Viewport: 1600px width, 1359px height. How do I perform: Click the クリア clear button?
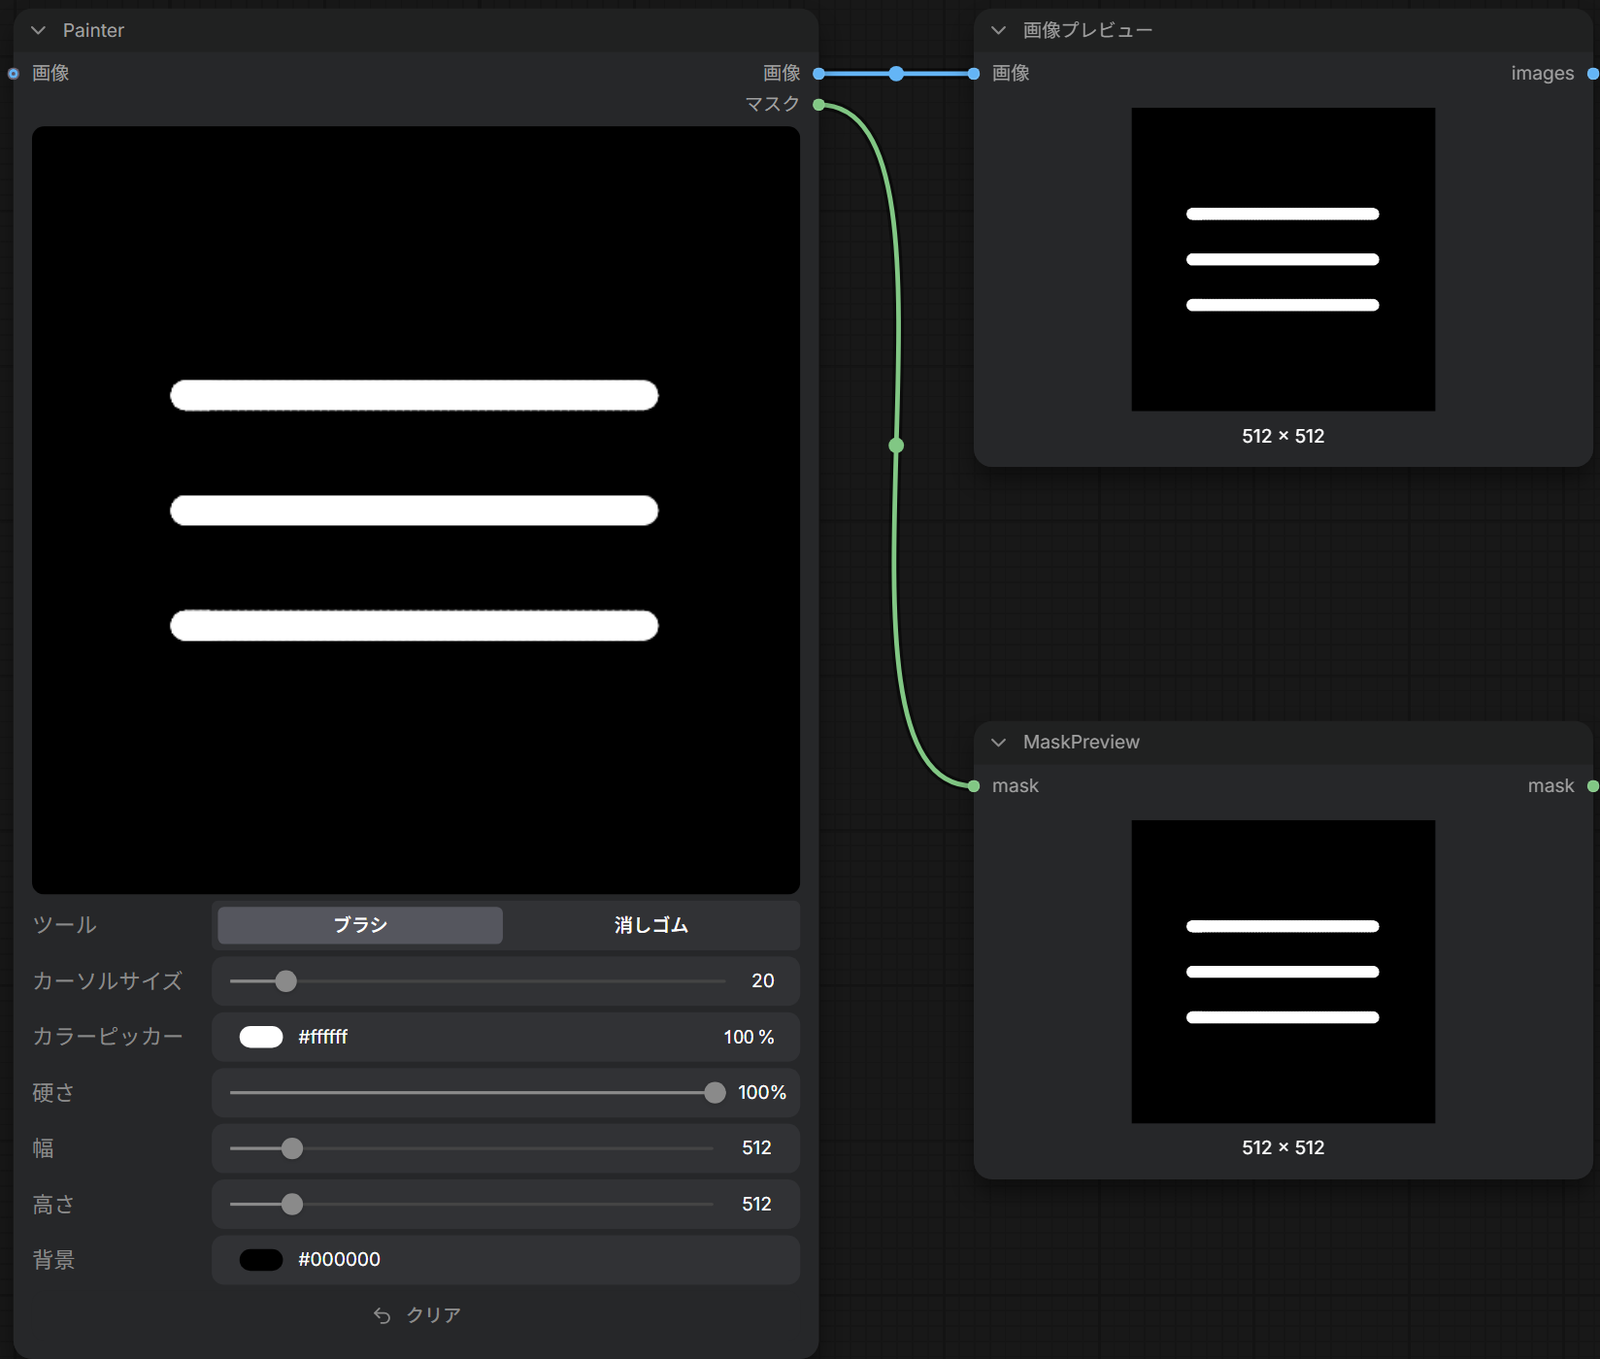pyautogui.click(x=416, y=1315)
